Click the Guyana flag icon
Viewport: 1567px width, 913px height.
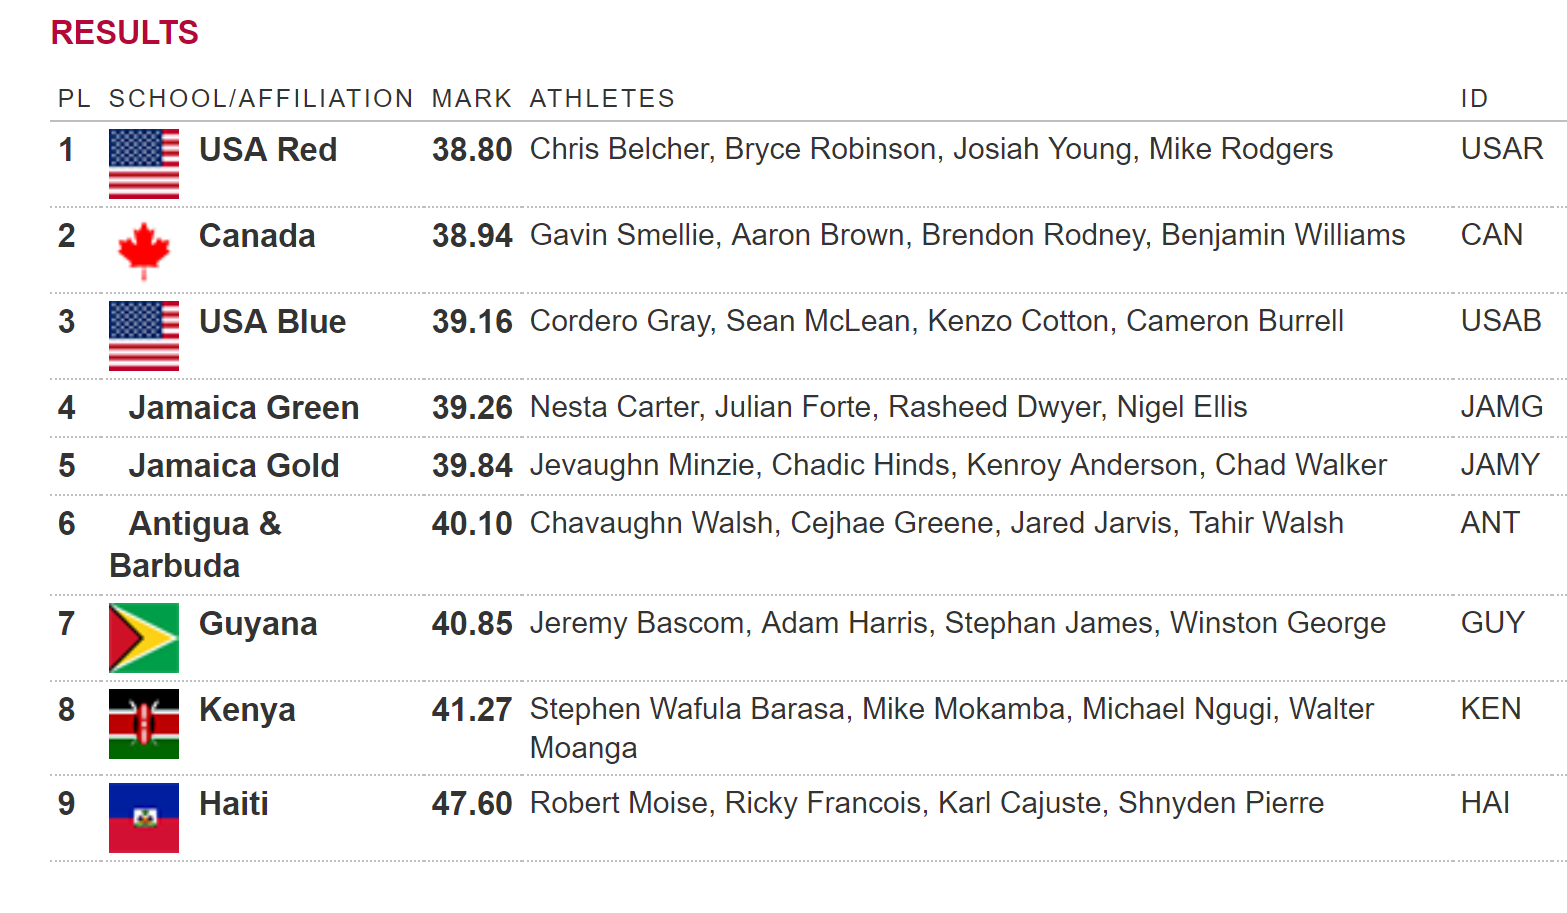pyautogui.click(x=144, y=638)
